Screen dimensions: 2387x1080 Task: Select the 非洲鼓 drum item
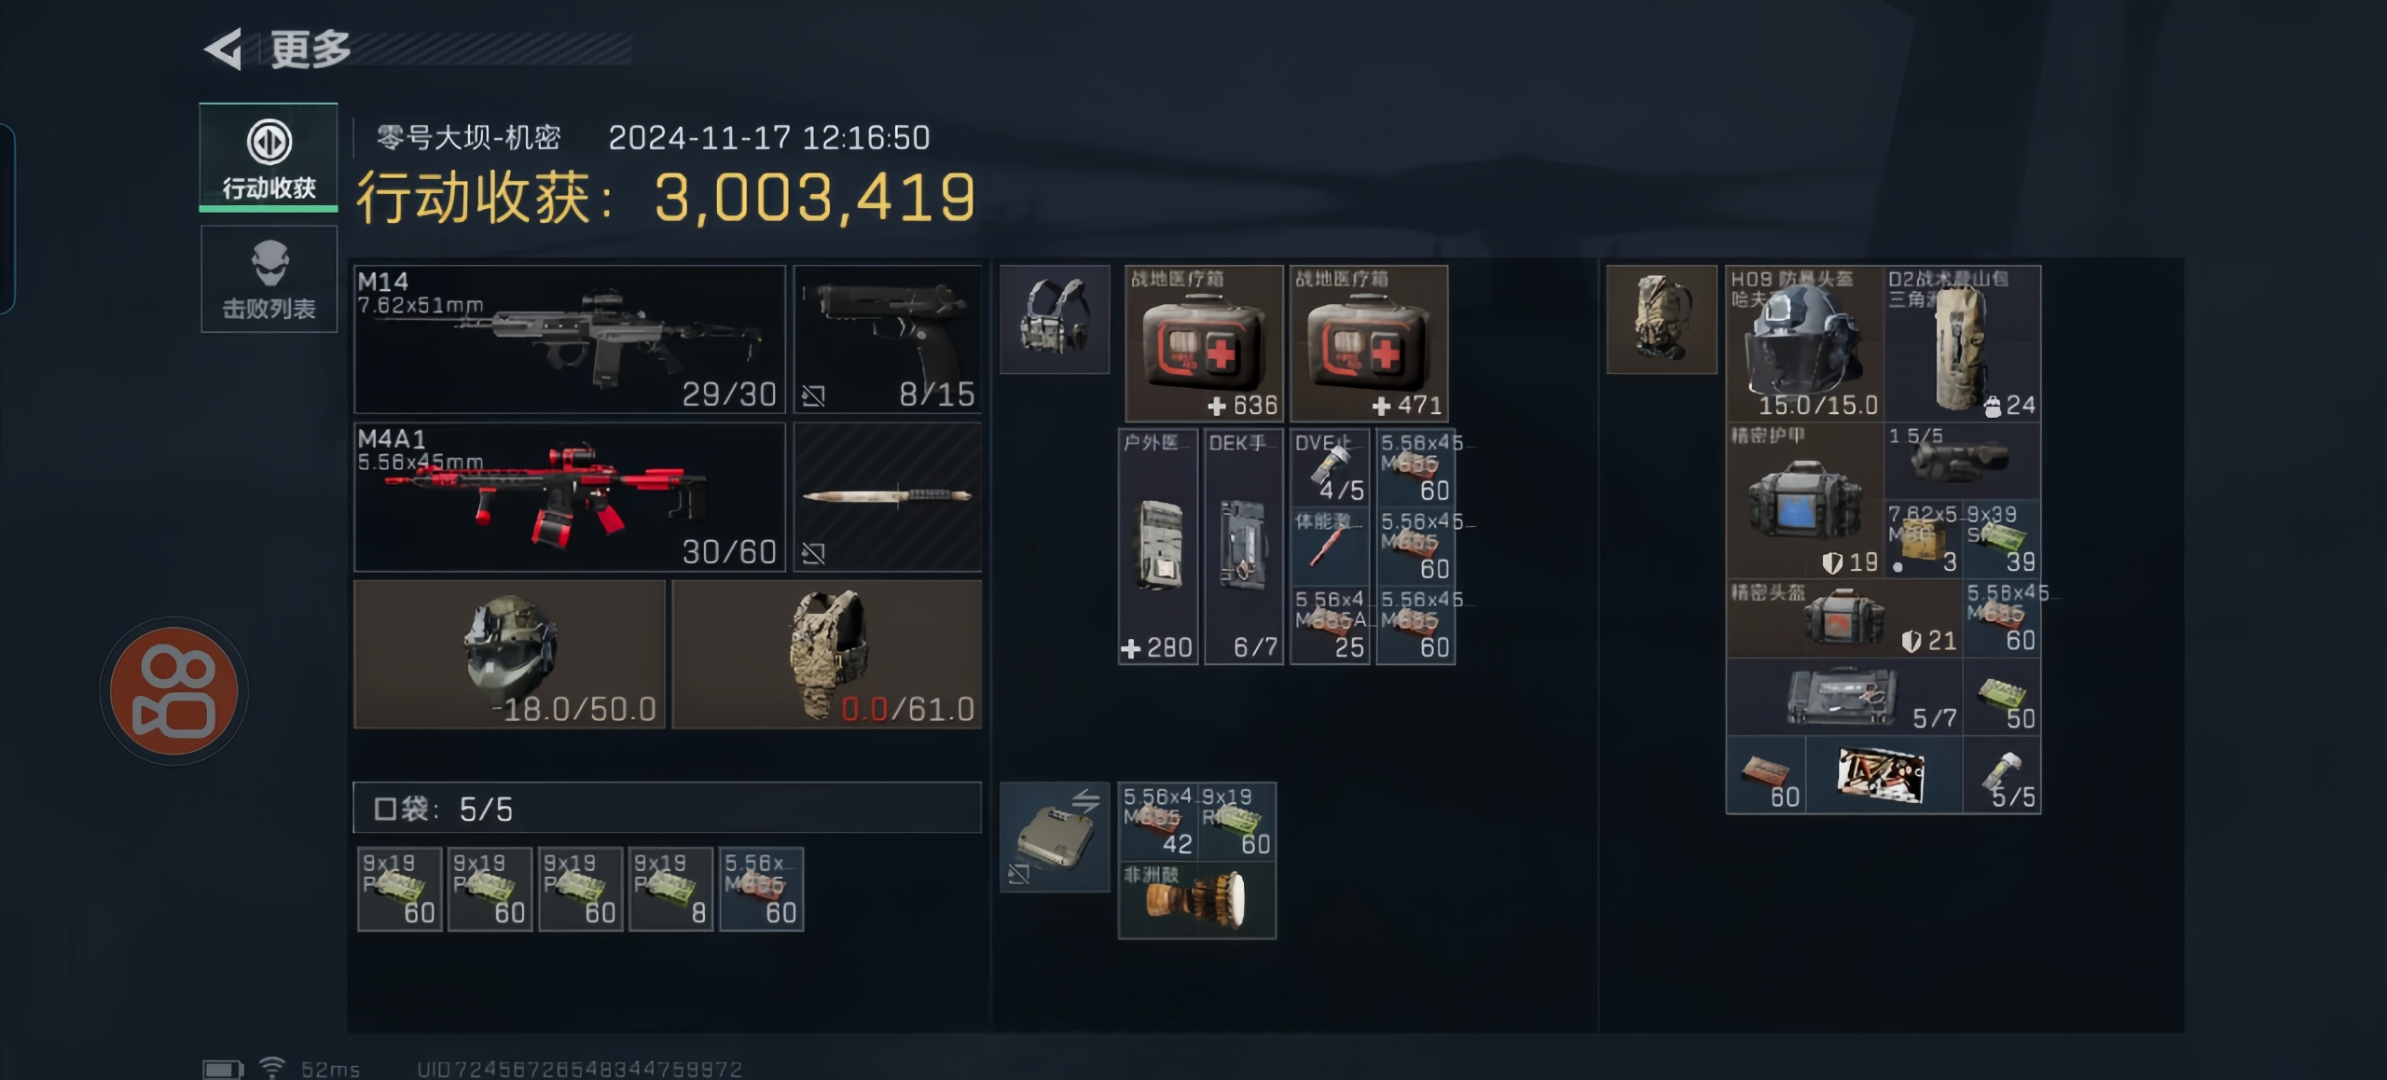1196,900
